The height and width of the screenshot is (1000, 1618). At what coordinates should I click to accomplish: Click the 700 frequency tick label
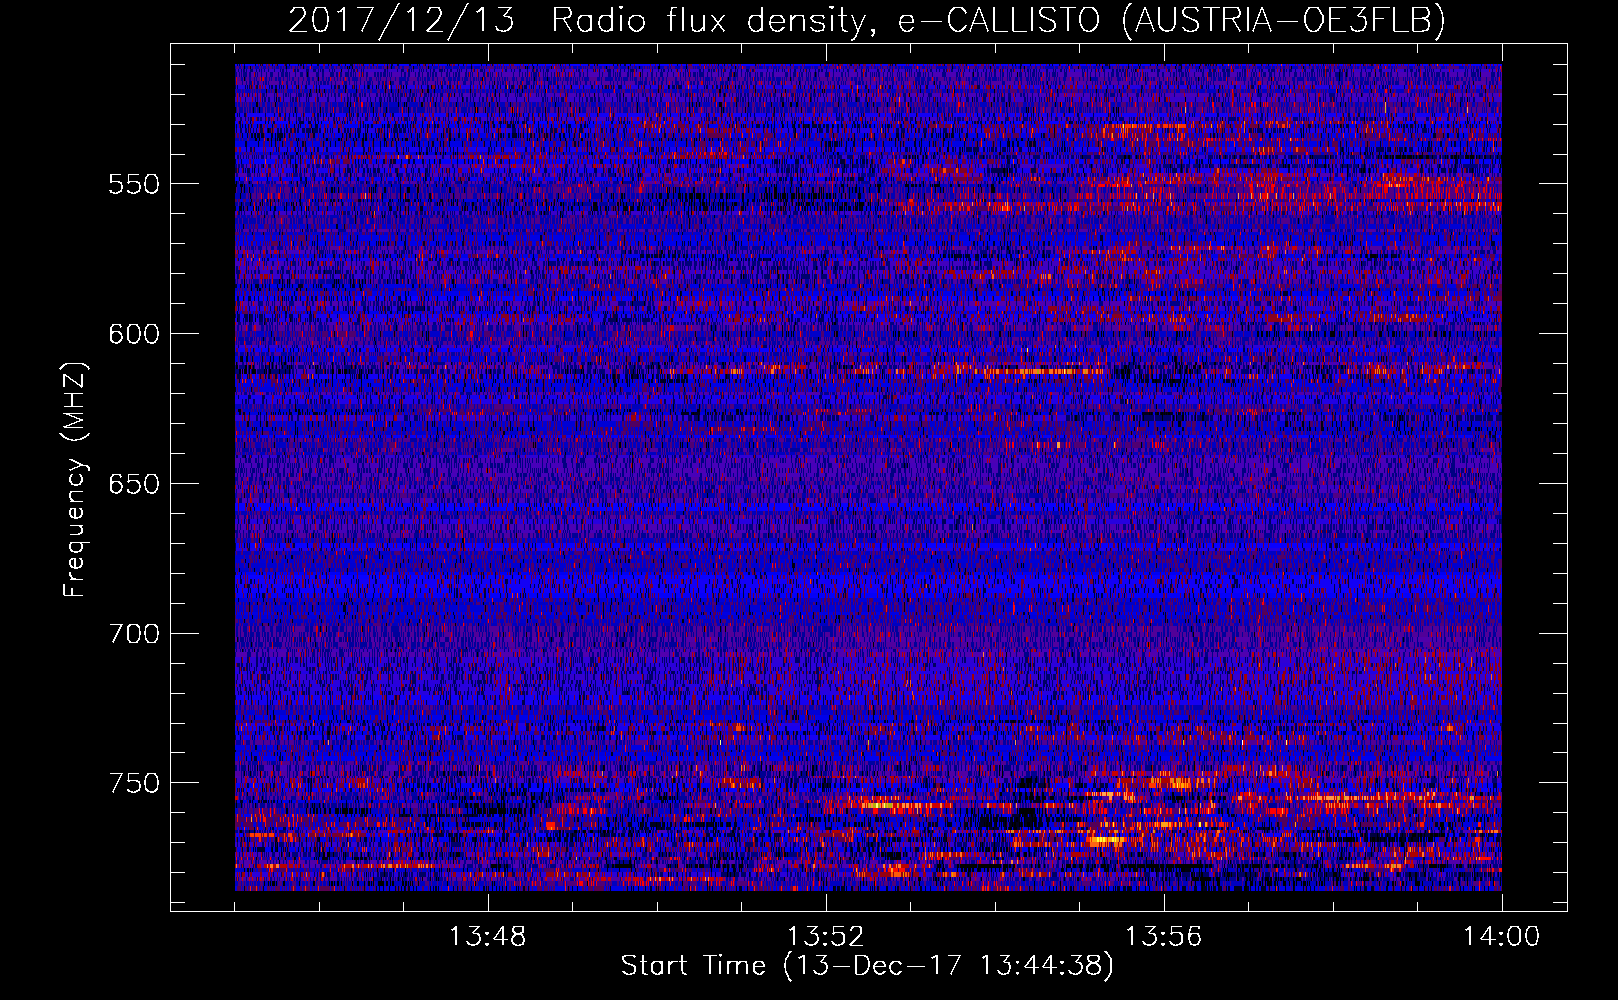(x=134, y=633)
